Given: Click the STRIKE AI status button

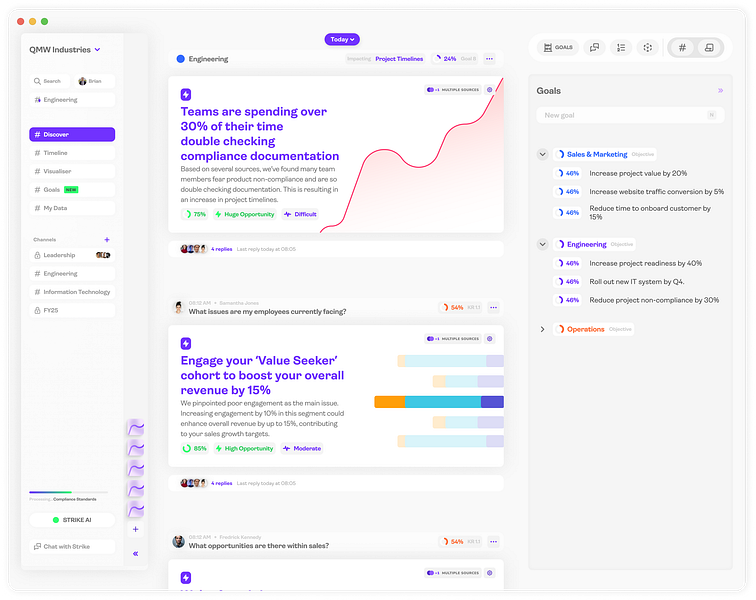Looking at the screenshot, I should coord(72,520).
